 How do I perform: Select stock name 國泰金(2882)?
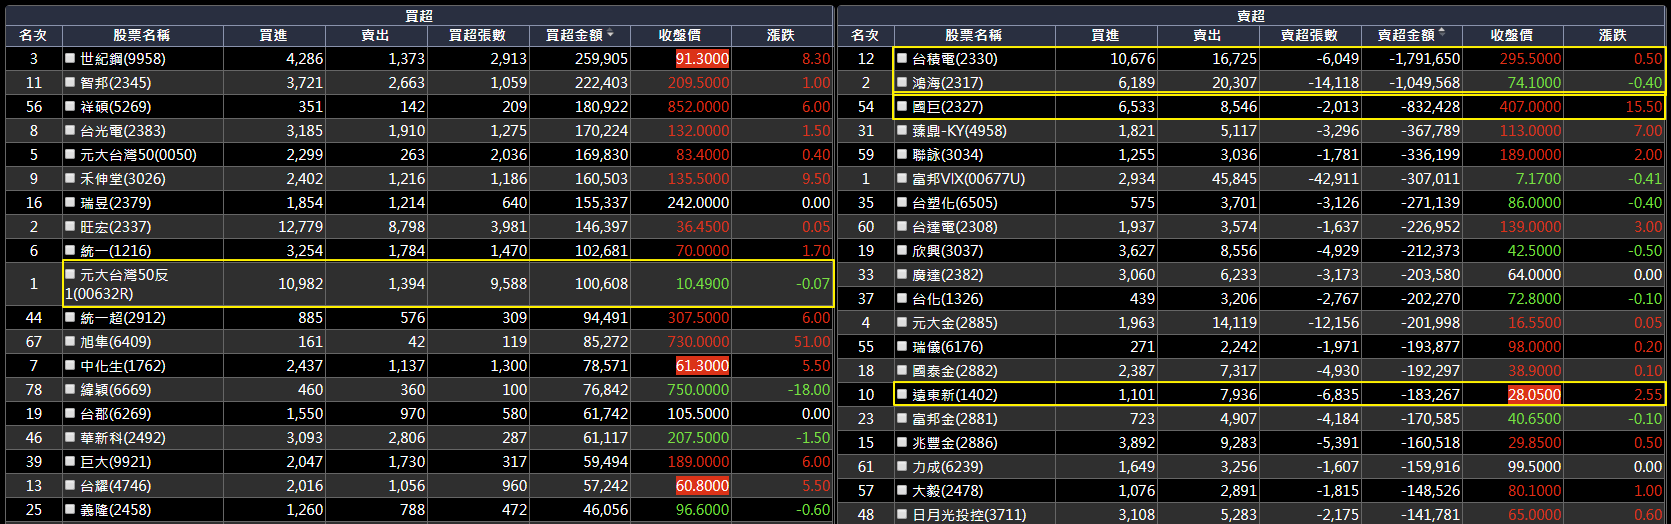pos(954,371)
